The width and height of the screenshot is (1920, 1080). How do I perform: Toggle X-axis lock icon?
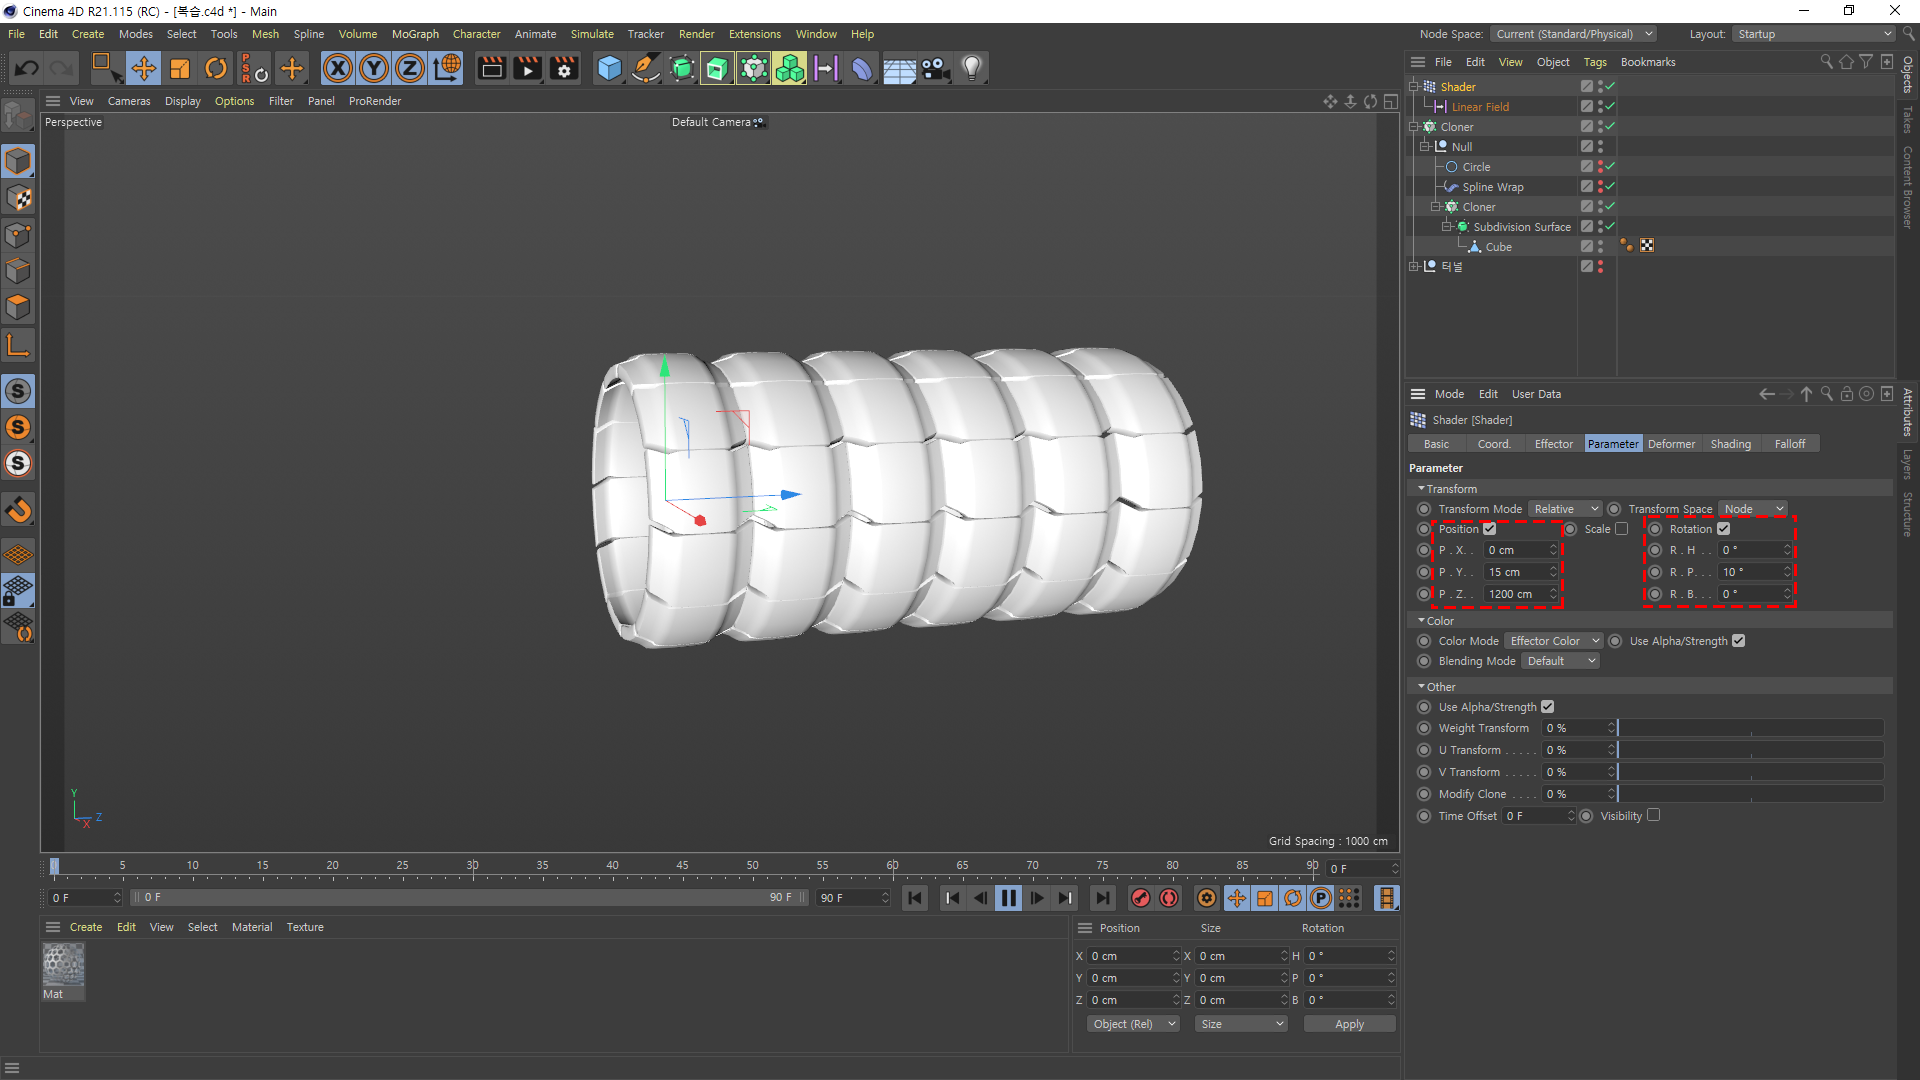338,68
